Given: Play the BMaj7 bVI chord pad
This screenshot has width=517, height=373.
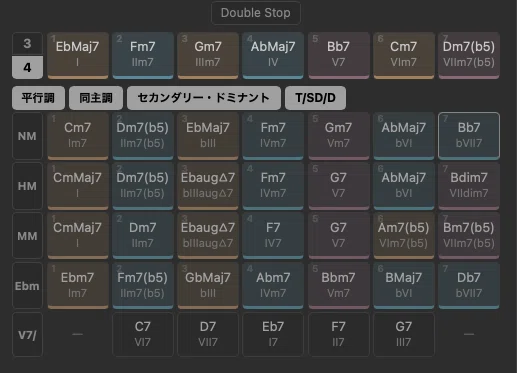Looking at the screenshot, I should [404, 286].
